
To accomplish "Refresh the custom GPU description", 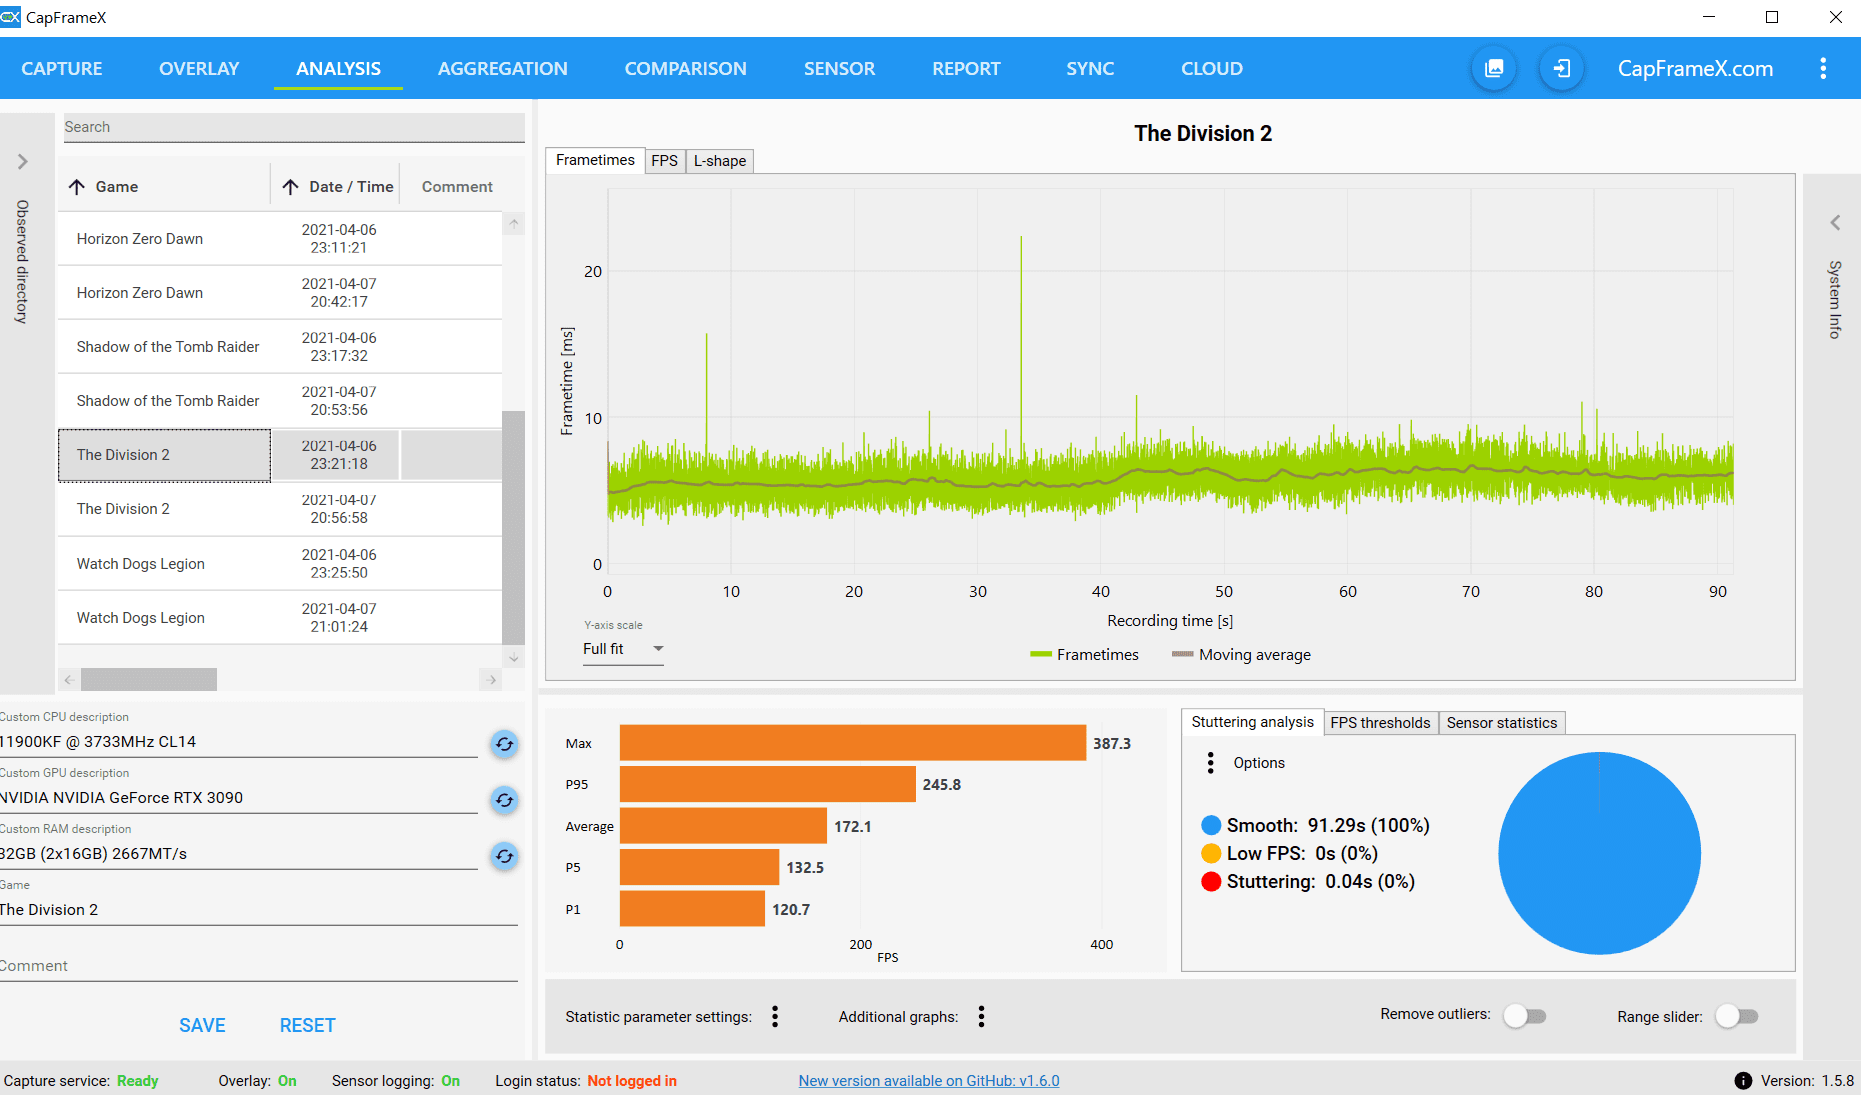I will pos(505,800).
